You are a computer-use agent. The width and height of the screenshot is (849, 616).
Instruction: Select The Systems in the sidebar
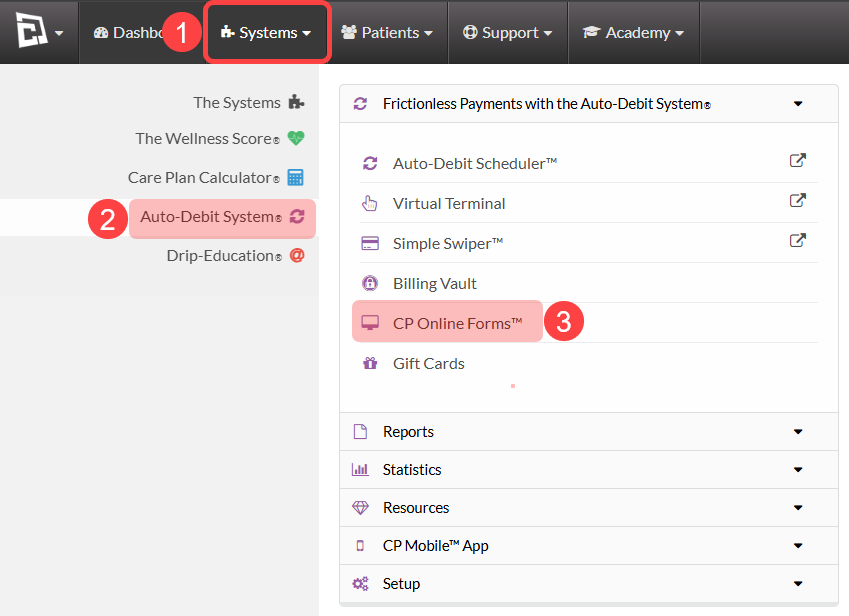point(237,102)
